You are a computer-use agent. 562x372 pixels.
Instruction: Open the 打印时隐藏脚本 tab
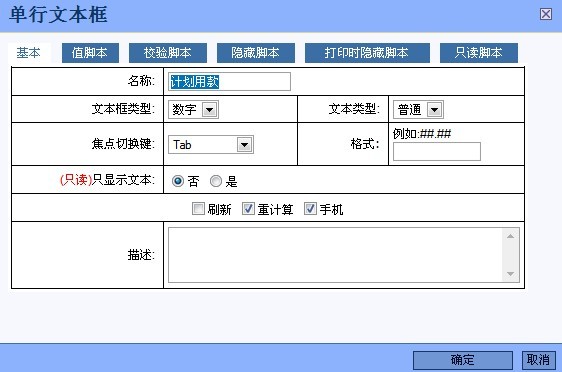click(x=367, y=53)
